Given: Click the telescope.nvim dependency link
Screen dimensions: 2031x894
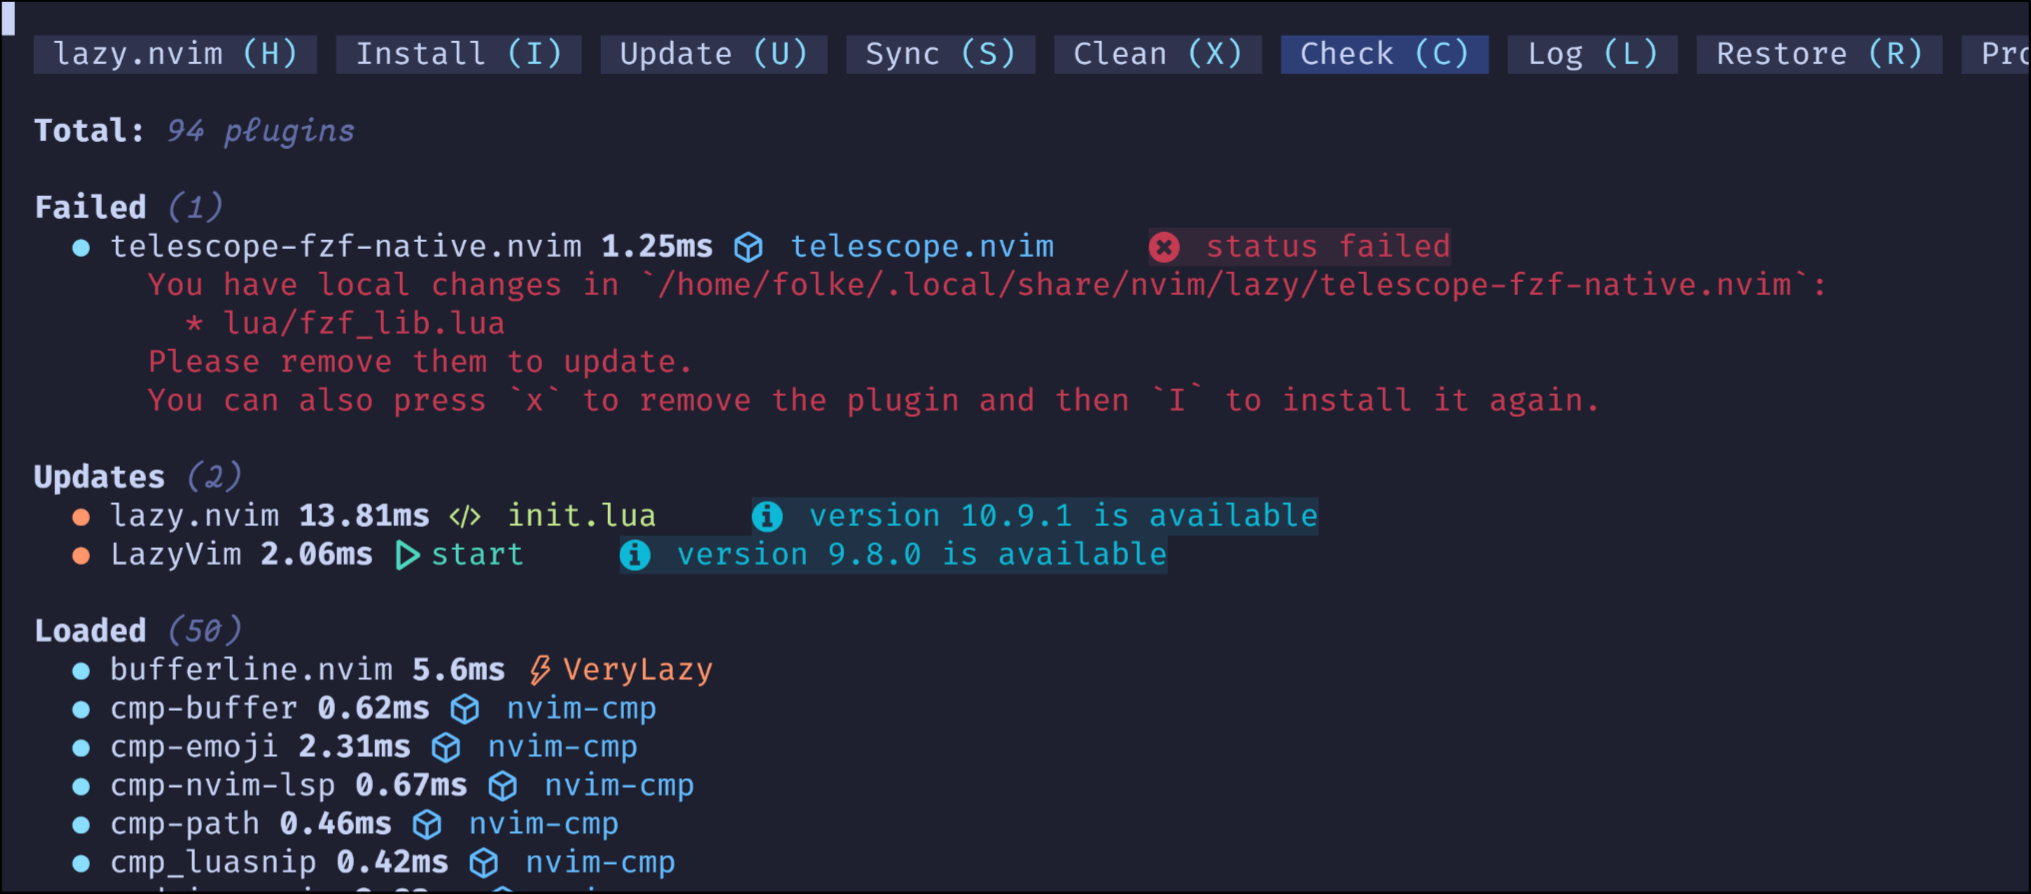Looking at the screenshot, I should [921, 246].
